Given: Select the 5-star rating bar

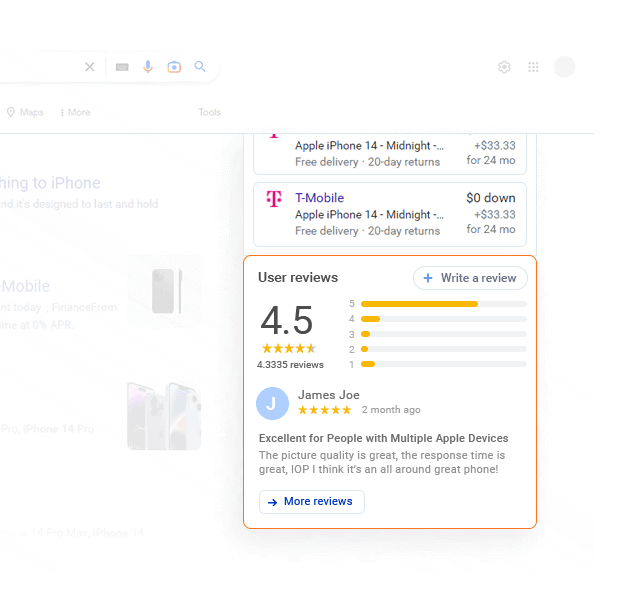Looking at the screenshot, I should (x=443, y=304).
